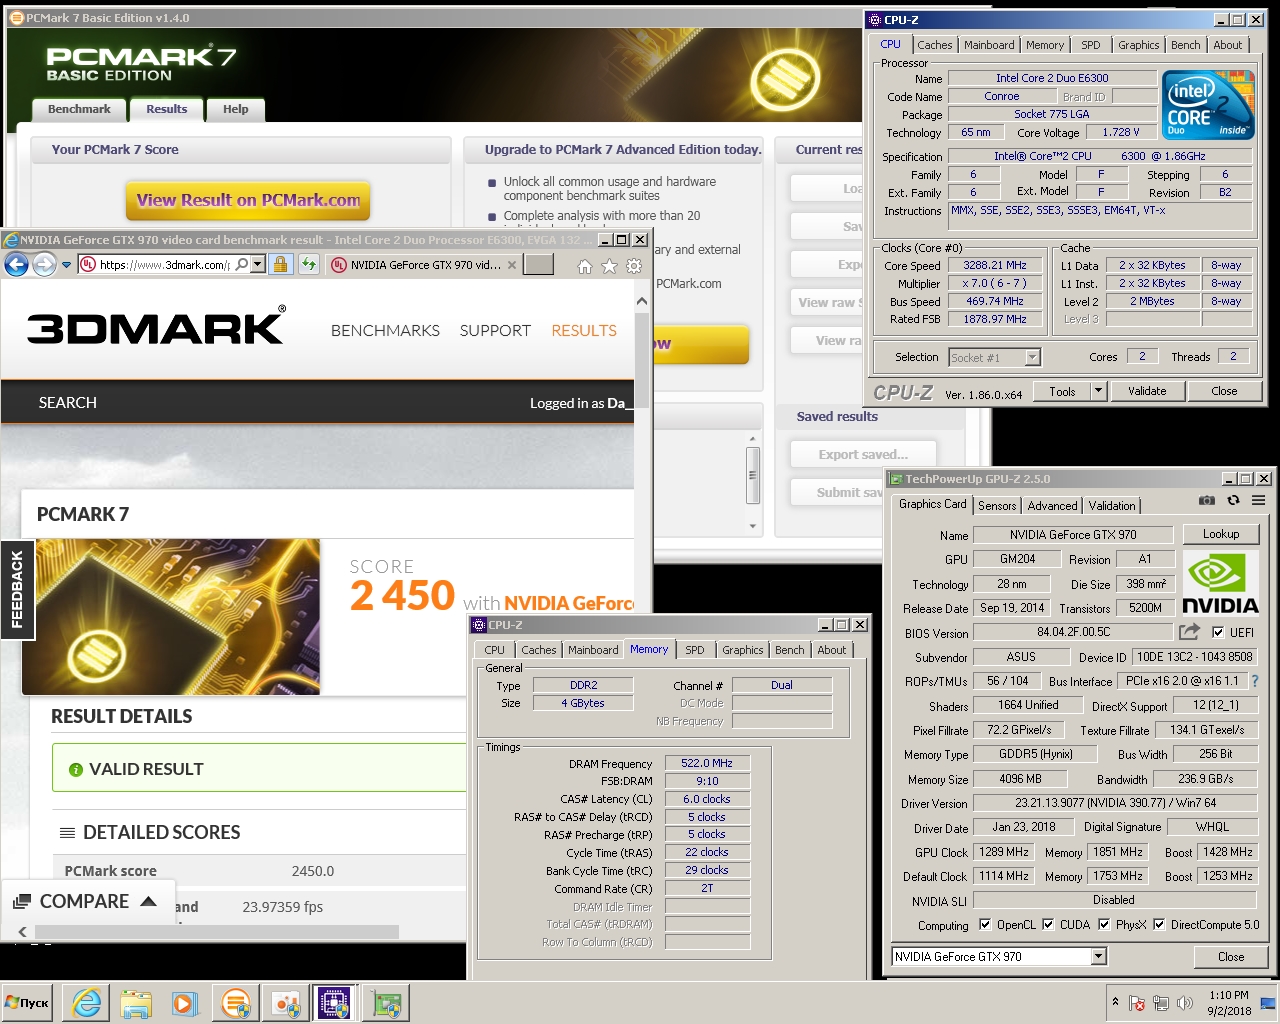This screenshot has width=1280, height=1024.
Task: Open File Explorer from taskbar
Action: point(136,1003)
